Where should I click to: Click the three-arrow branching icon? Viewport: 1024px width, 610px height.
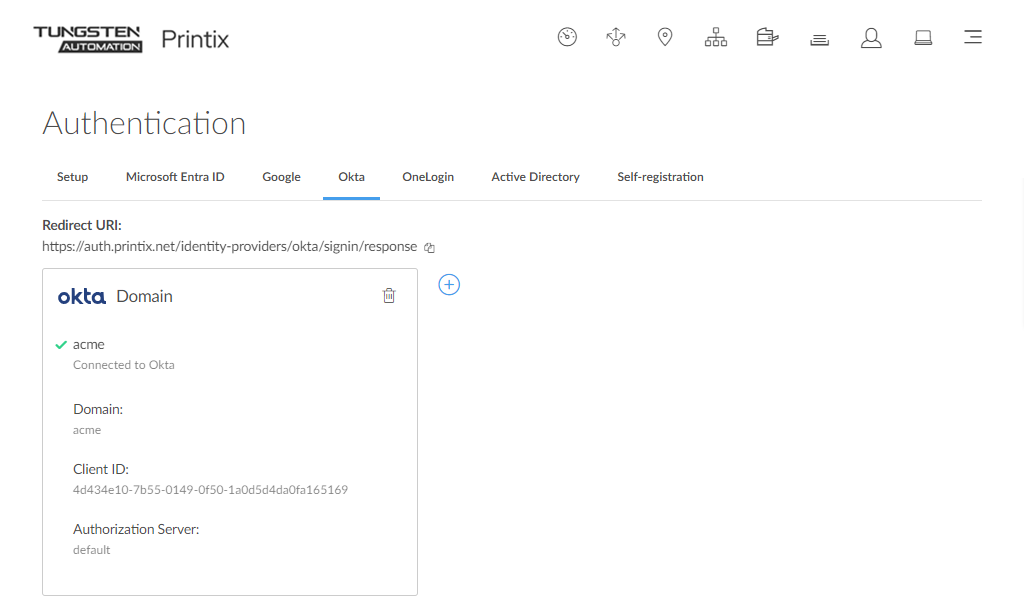616,38
